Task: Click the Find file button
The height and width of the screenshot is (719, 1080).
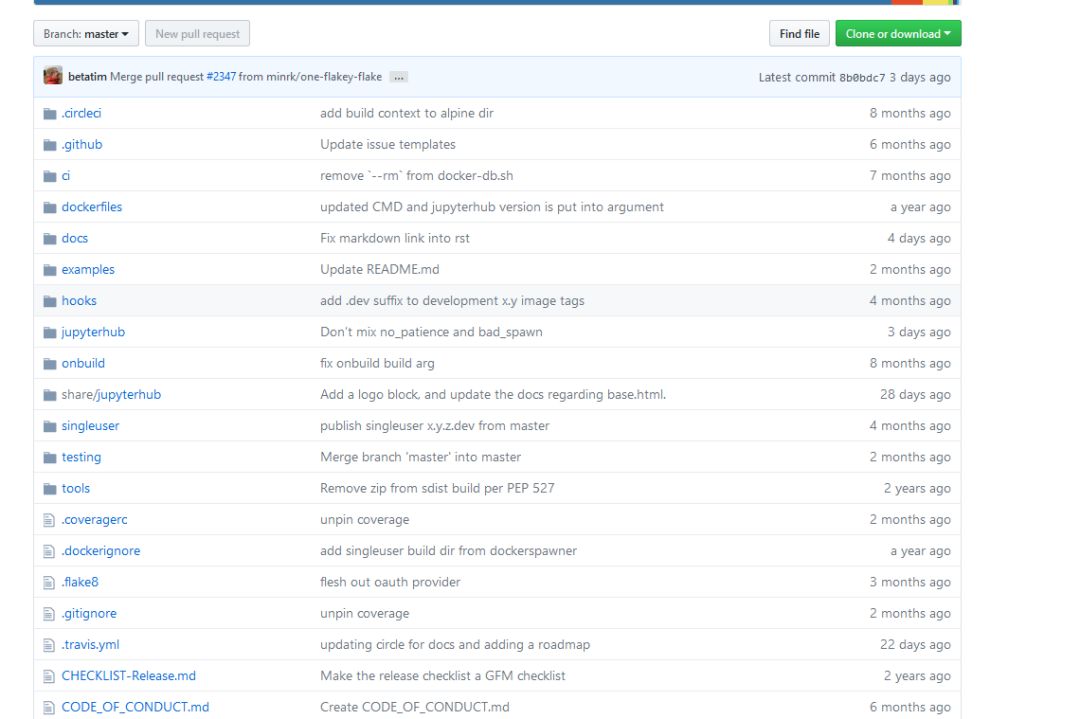Action: [799, 34]
